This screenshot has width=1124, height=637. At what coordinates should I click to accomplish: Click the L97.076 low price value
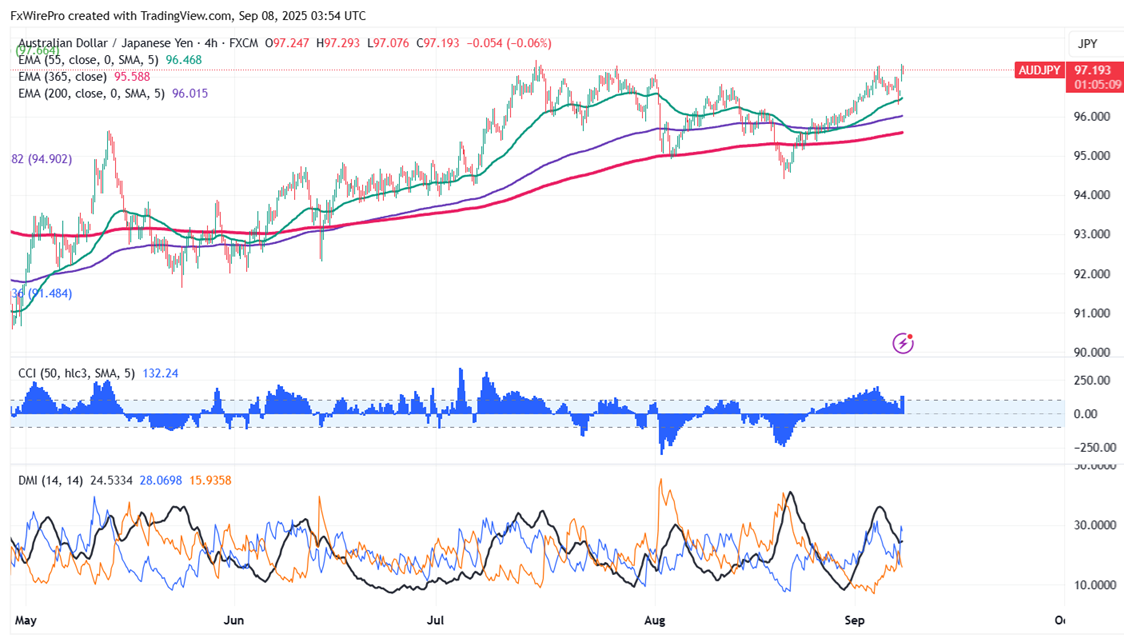[x=388, y=43]
